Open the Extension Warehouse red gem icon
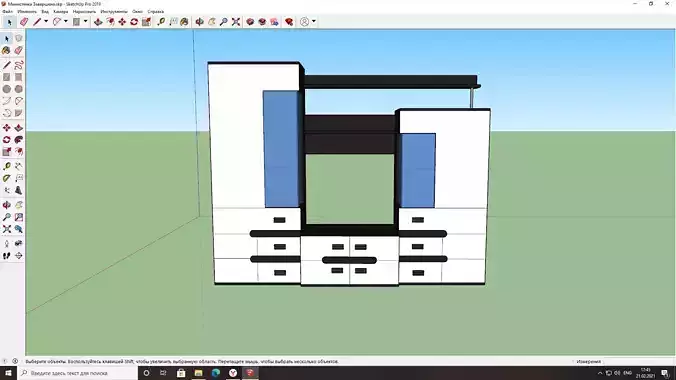Image resolution: width=676 pixels, height=380 pixels. (x=289, y=22)
